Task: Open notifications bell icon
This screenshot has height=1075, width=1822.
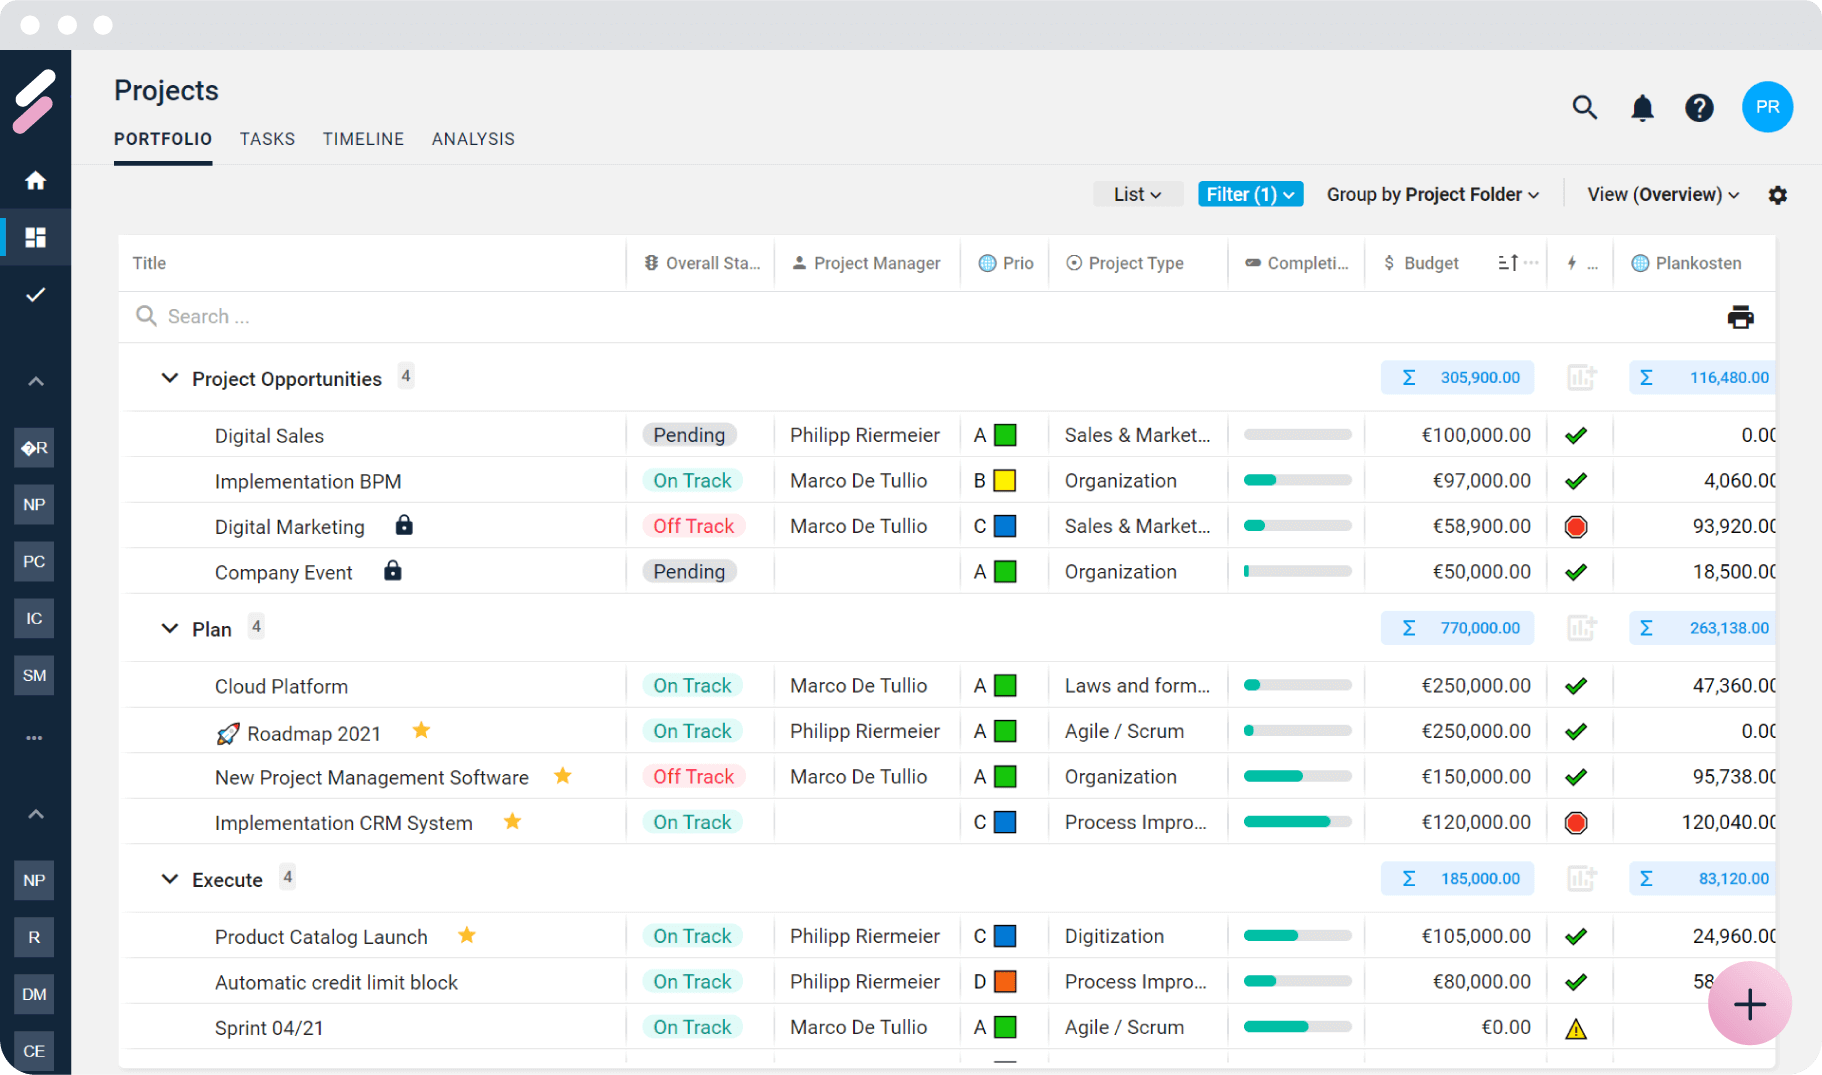Action: [x=1642, y=107]
